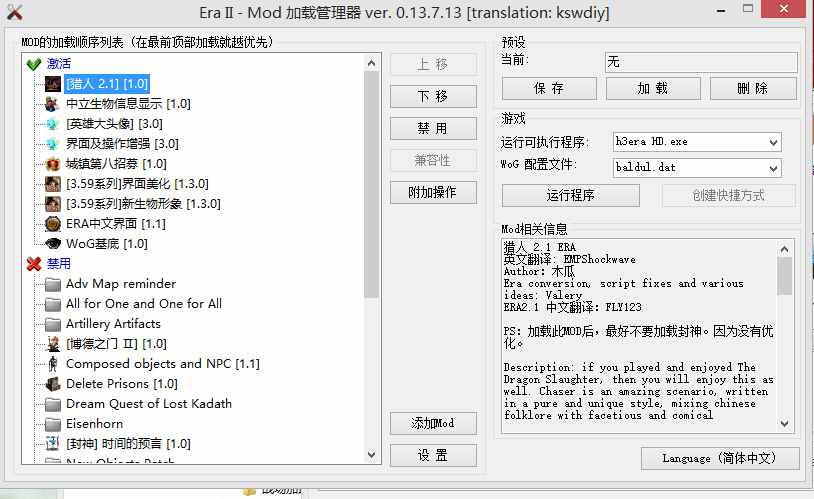Click the All for One folder icon

click(x=52, y=304)
